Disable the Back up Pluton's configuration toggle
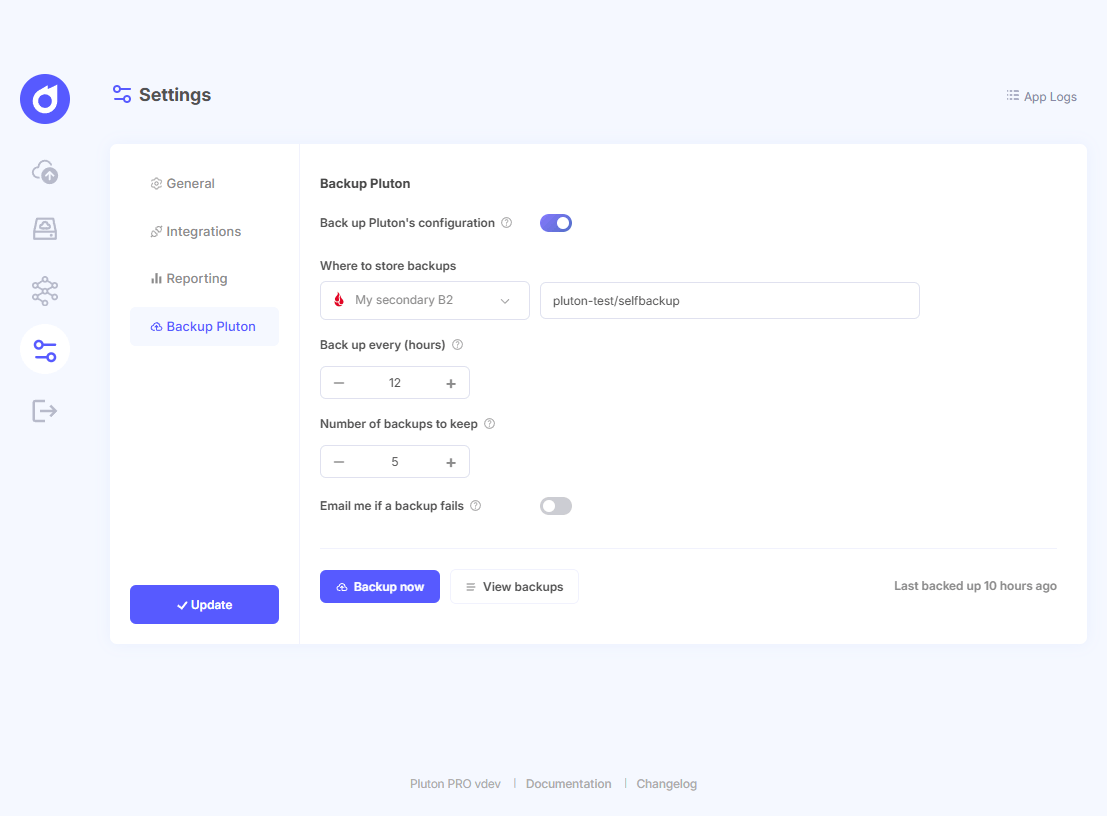The width and height of the screenshot is (1107, 816). pyautogui.click(x=556, y=223)
